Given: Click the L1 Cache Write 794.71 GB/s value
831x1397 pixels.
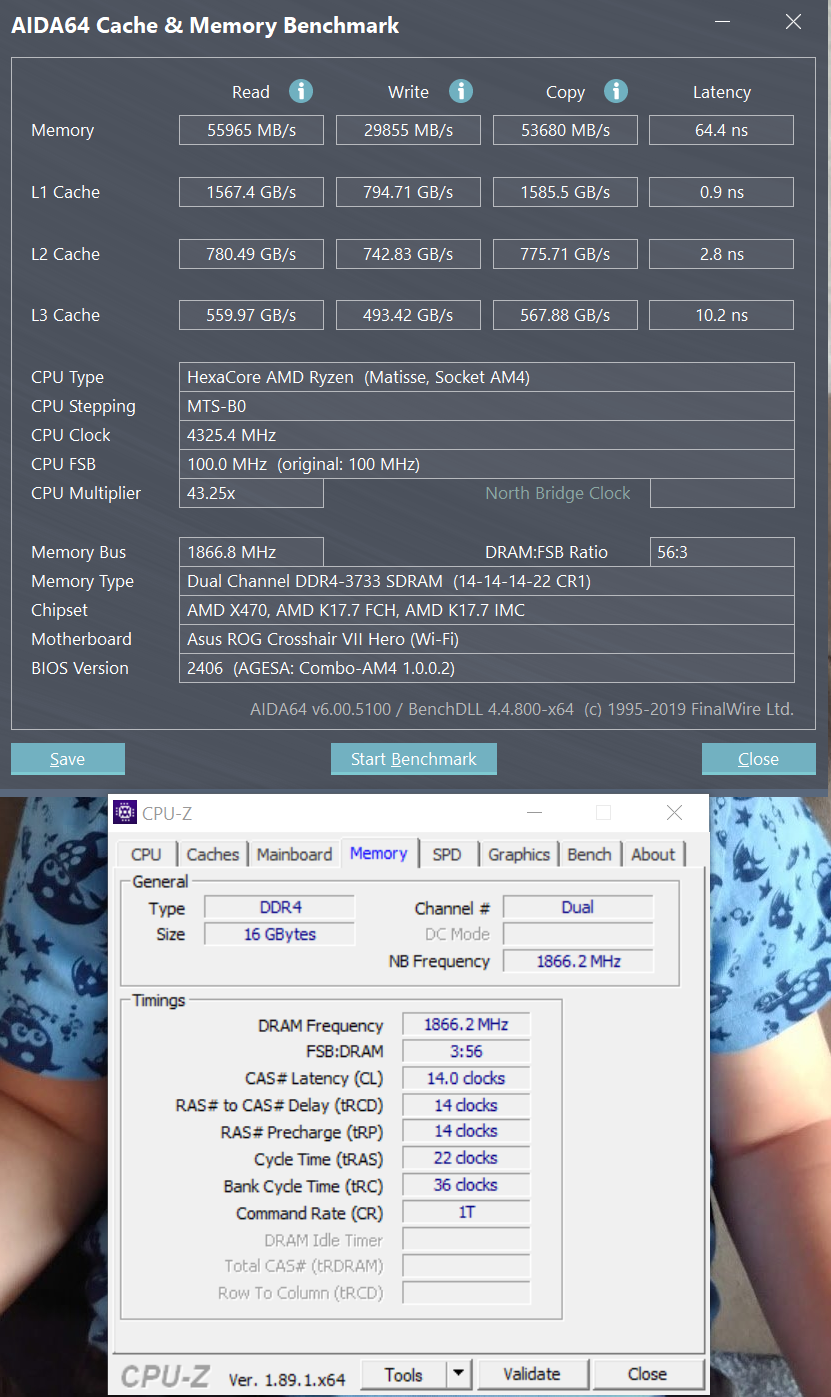Looking at the screenshot, I should click(x=408, y=192).
